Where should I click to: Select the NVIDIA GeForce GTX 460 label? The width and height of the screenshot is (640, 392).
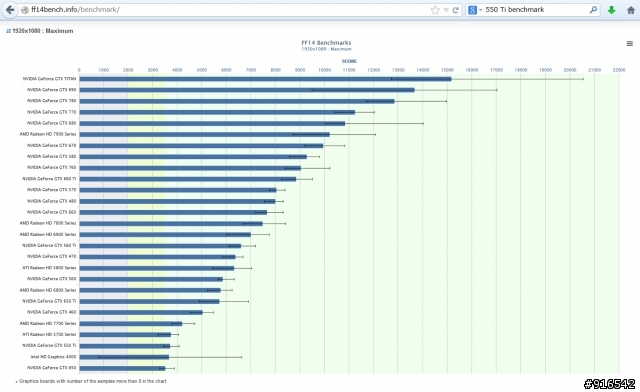[x=51, y=312]
